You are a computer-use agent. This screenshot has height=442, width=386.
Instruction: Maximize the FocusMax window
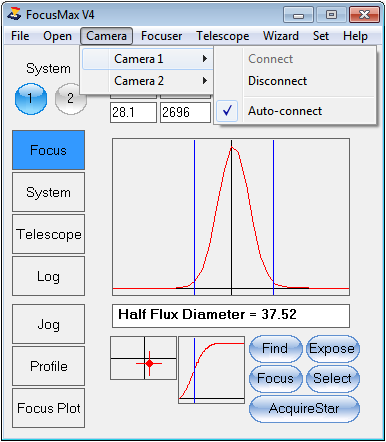pyautogui.click(x=331, y=15)
